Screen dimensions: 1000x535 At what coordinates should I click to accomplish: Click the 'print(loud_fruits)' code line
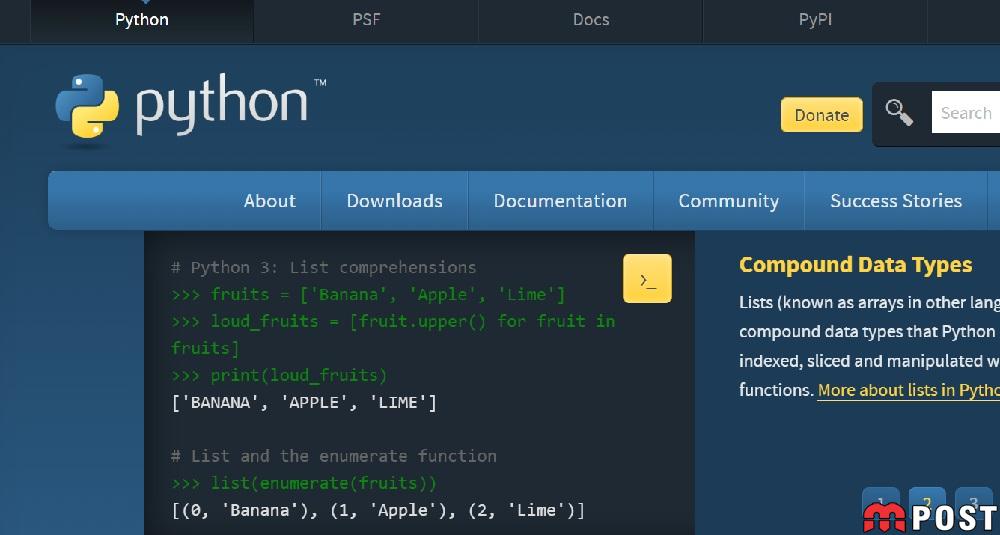point(279,376)
